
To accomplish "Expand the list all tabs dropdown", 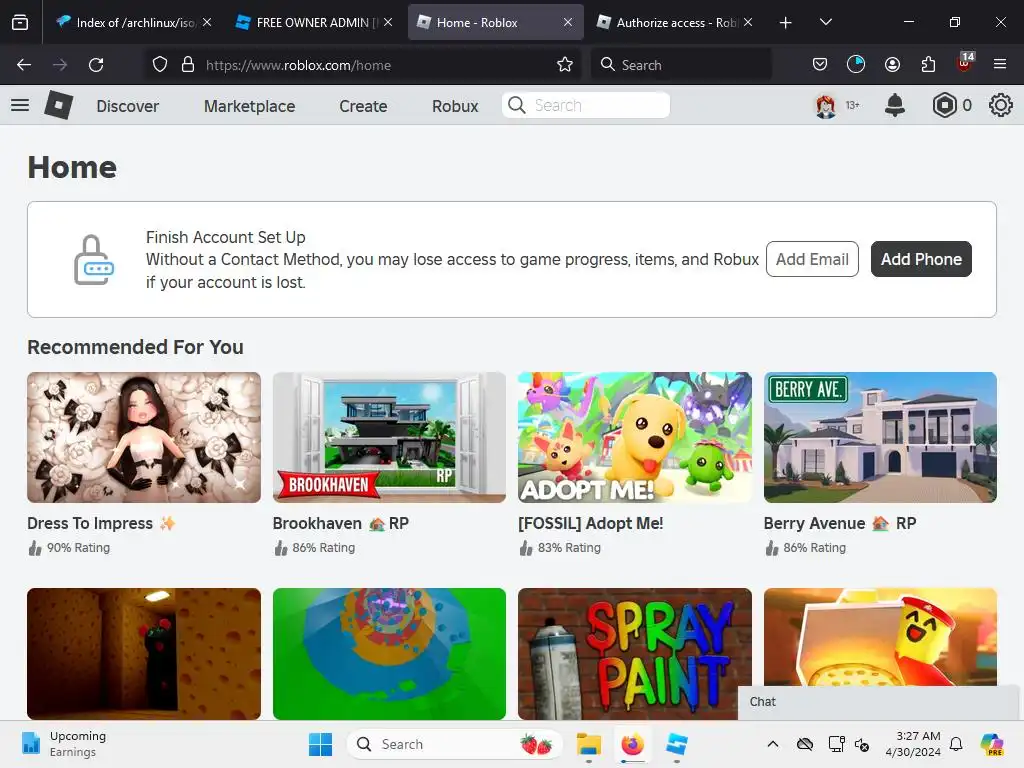I will tap(825, 22).
